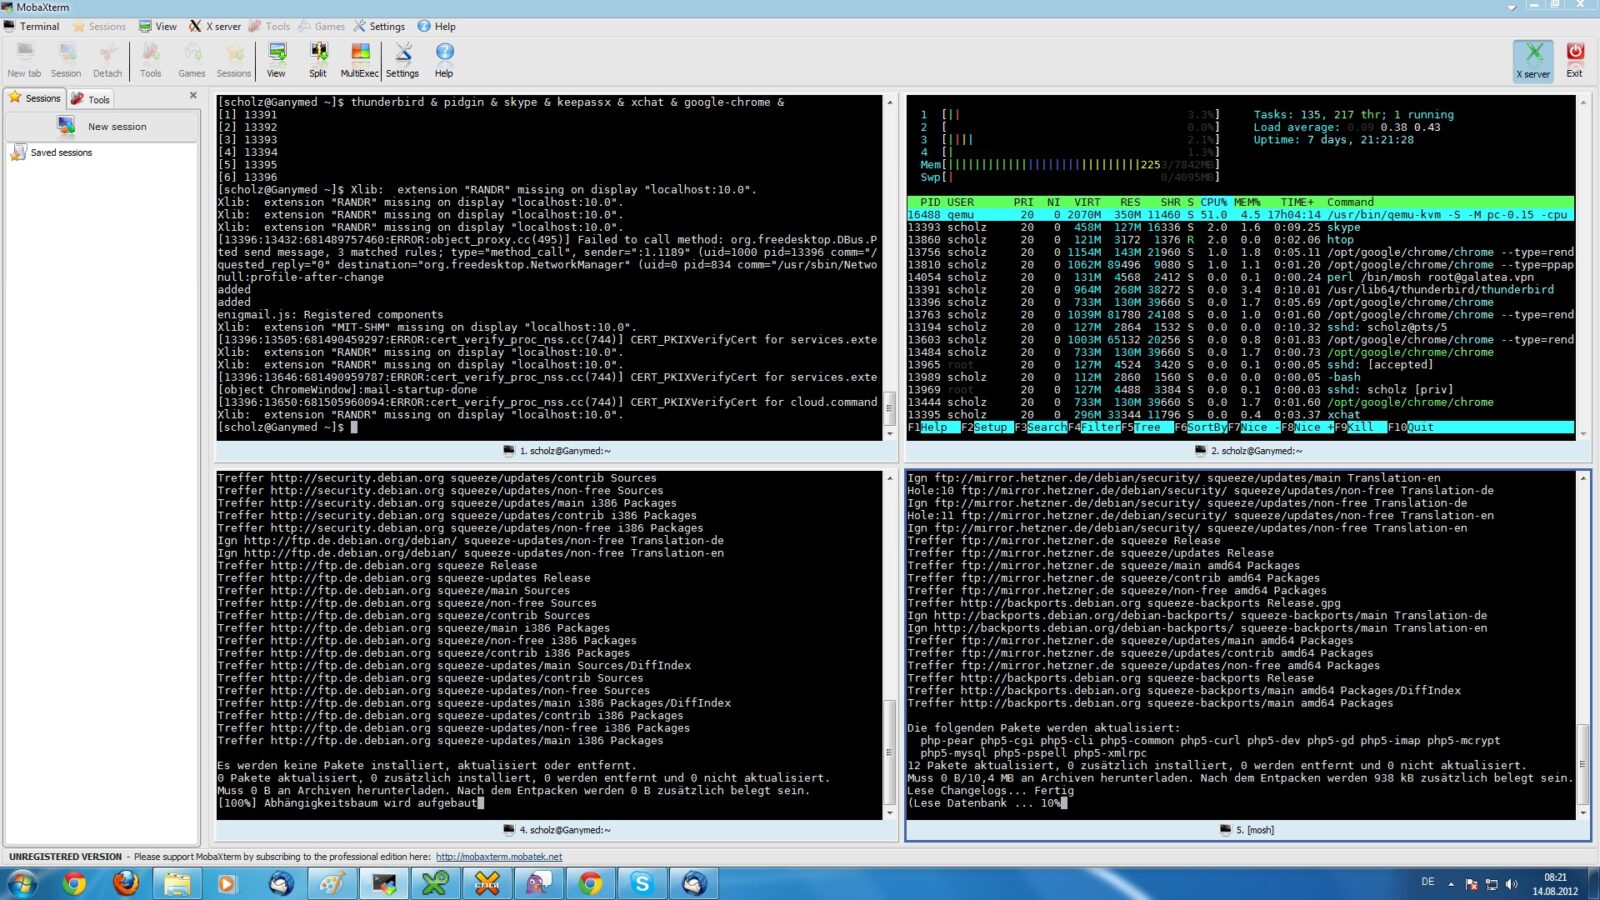1600x900 pixels.
Task: Click the Split terminal icon
Action: tap(318, 60)
